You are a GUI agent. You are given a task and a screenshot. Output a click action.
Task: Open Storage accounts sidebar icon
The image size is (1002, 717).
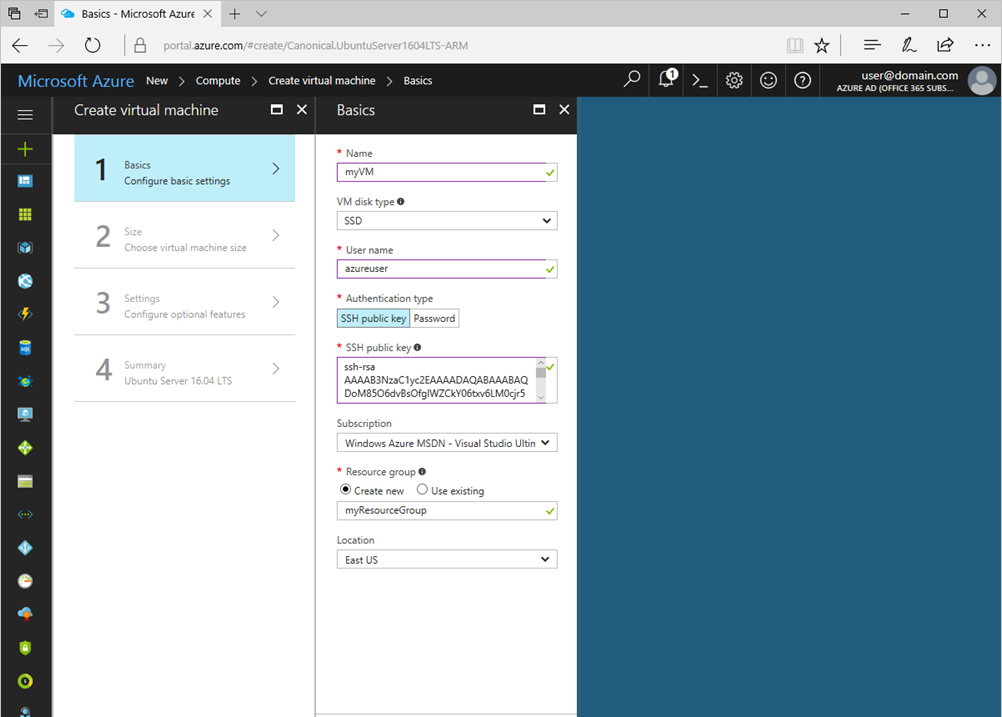[x=25, y=481]
